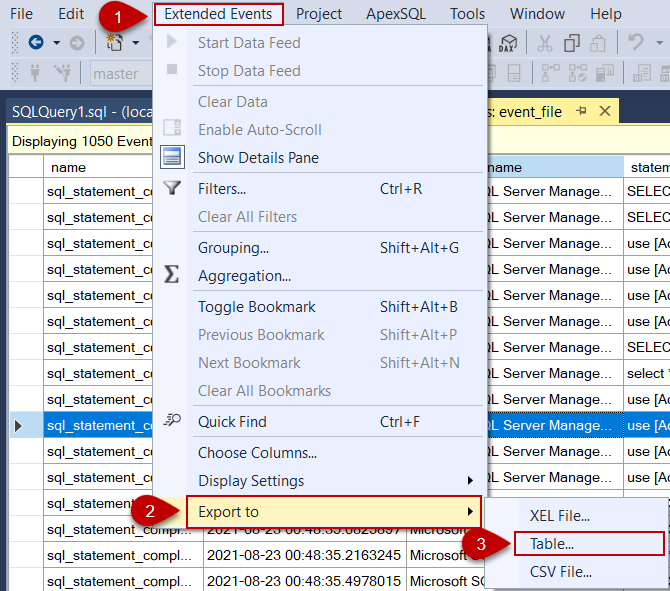Click the play icon beside Start Data Feed

coord(172,42)
